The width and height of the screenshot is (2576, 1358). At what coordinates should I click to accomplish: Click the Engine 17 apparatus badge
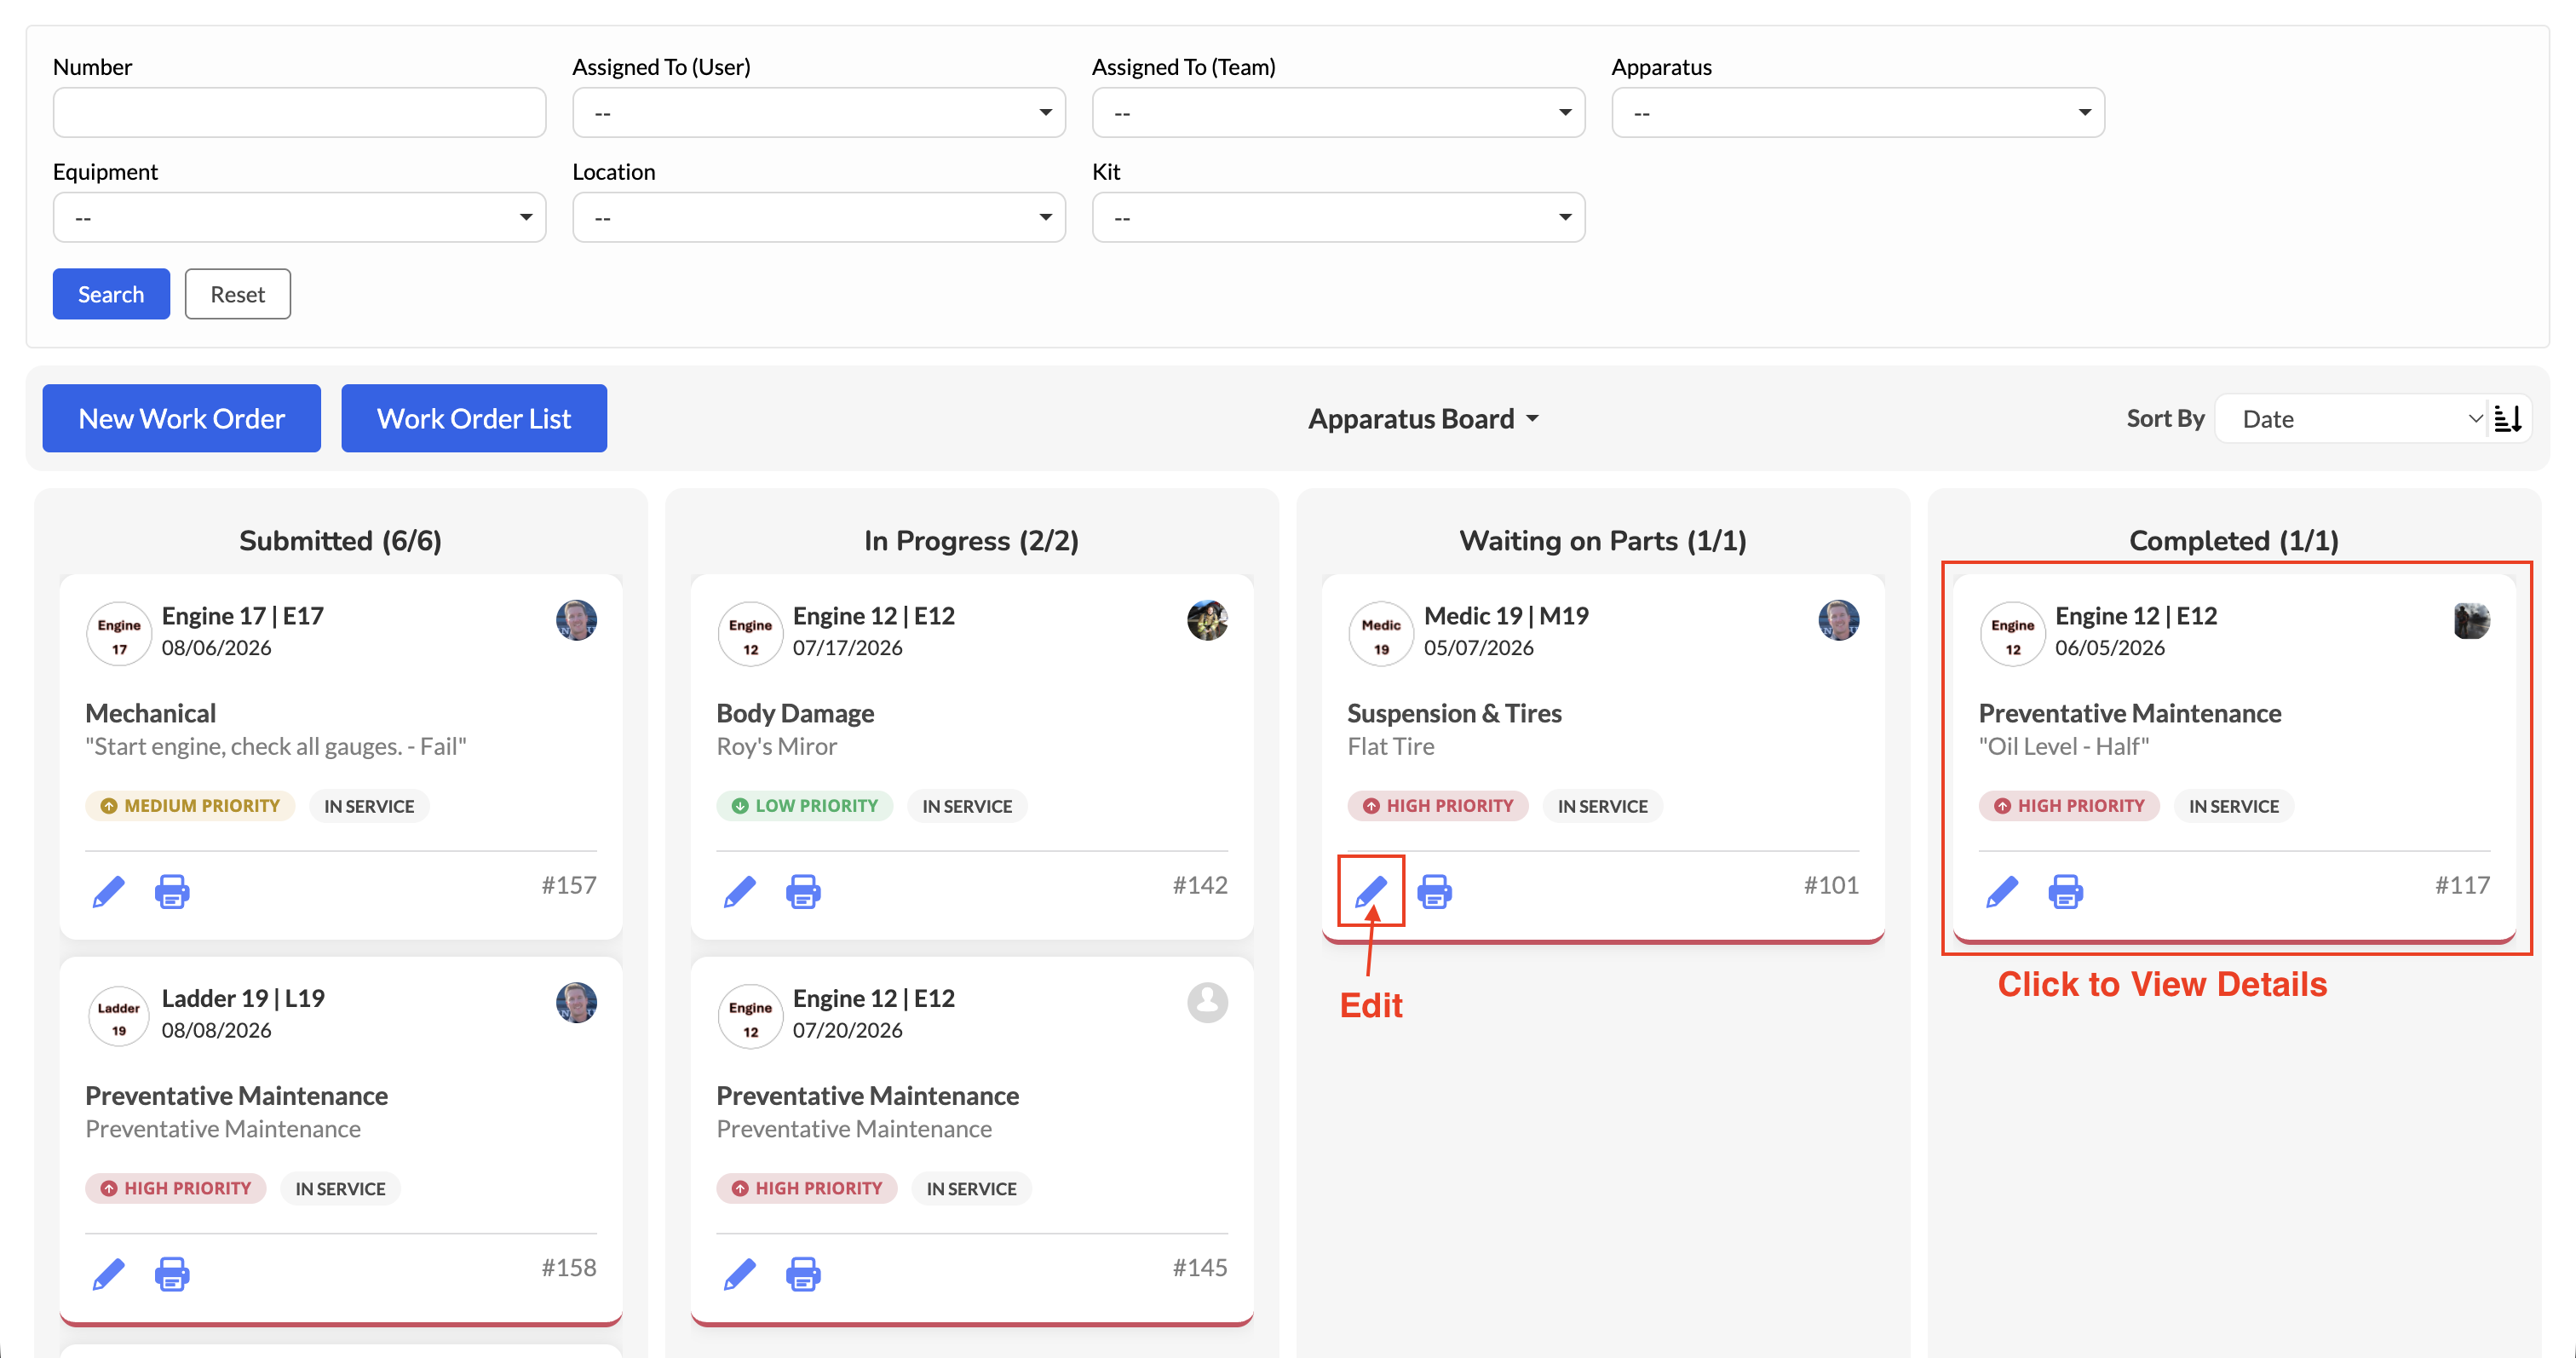pyautogui.click(x=119, y=633)
